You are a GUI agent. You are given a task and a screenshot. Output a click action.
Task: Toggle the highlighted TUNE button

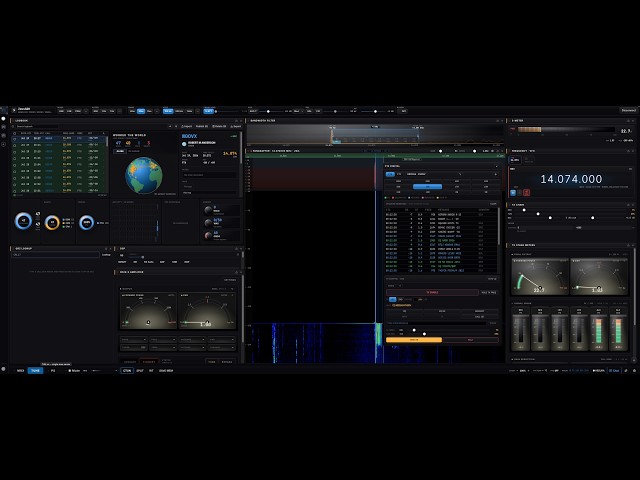click(x=36, y=371)
